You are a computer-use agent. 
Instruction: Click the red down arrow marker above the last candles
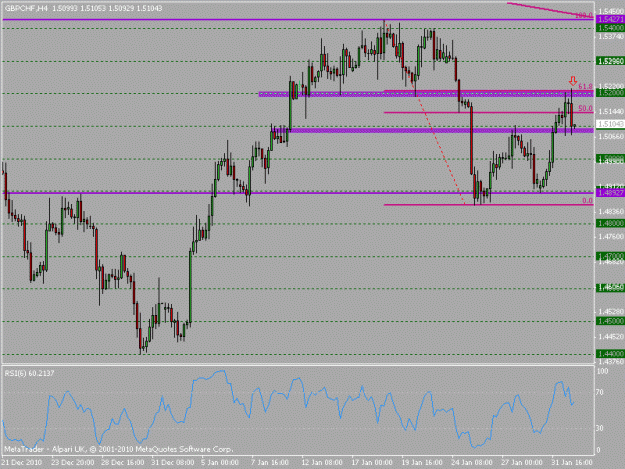pyautogui.click(x=573, y=81)
